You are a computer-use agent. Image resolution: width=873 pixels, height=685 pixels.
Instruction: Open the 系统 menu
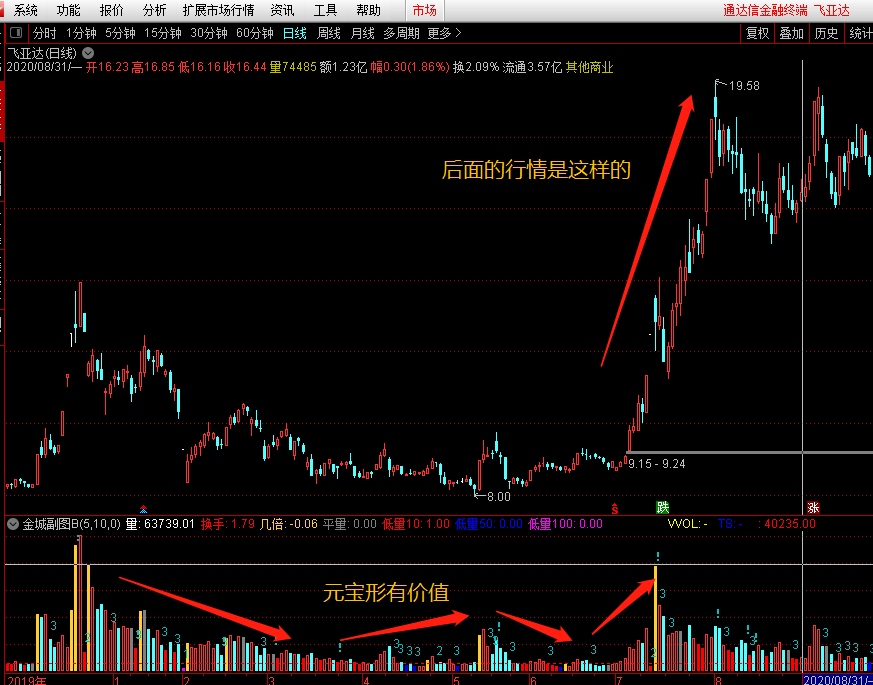tap(26, 10)
